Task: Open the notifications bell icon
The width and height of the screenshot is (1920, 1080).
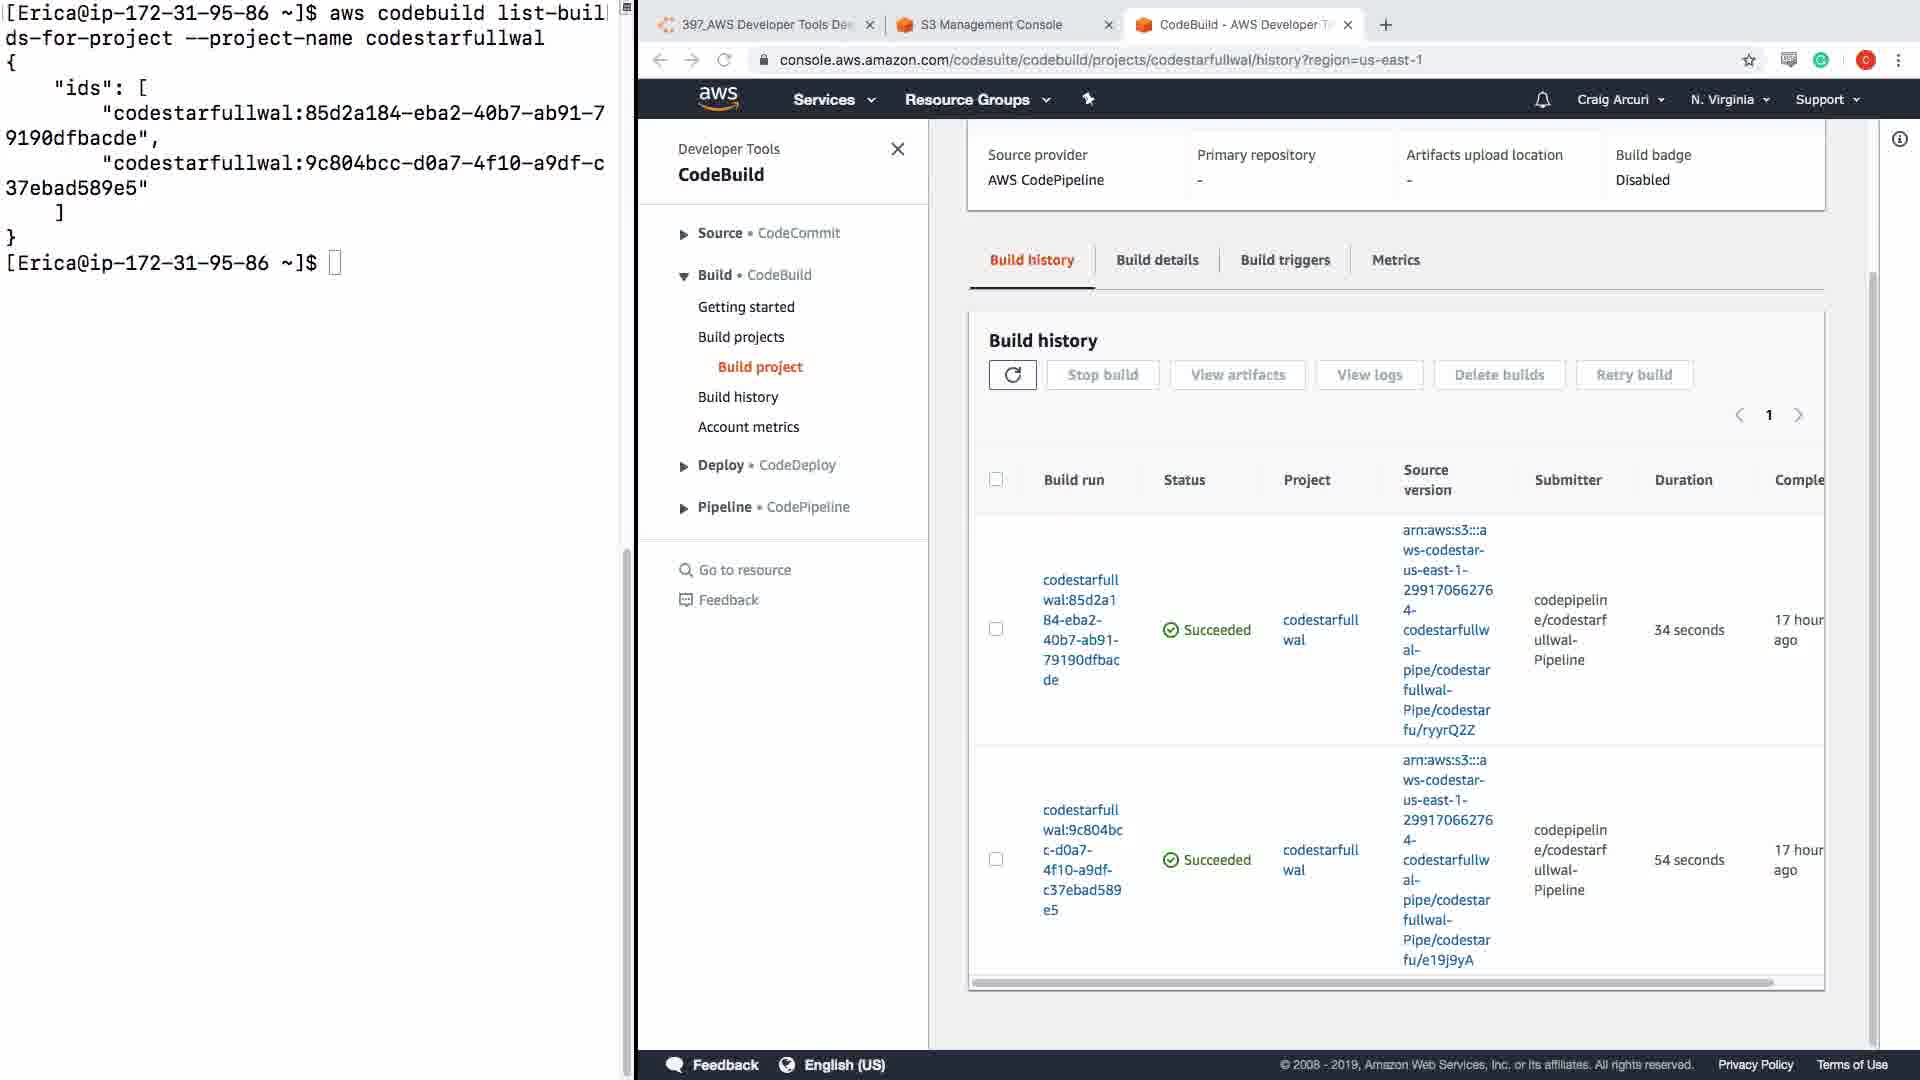Action: click(1542, 99)
